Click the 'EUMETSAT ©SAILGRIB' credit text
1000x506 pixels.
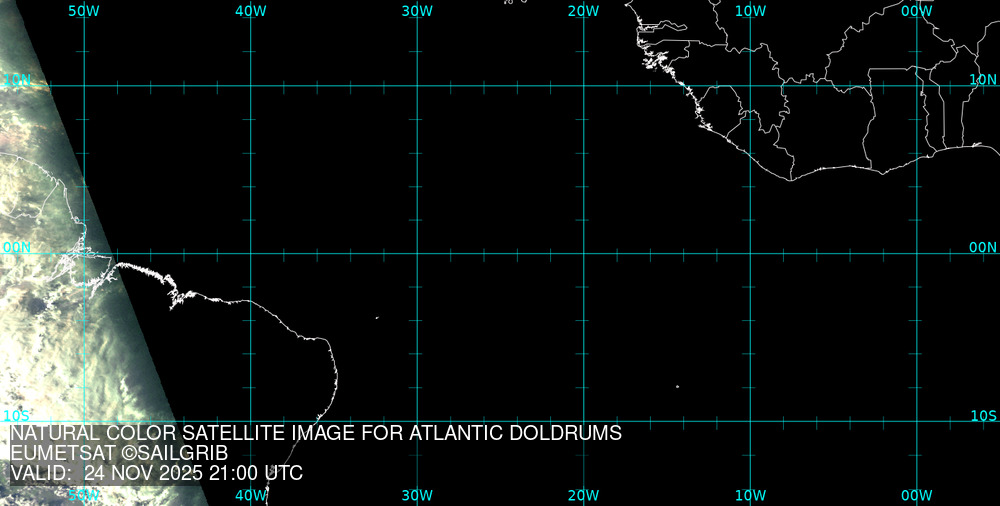(119, 453)
